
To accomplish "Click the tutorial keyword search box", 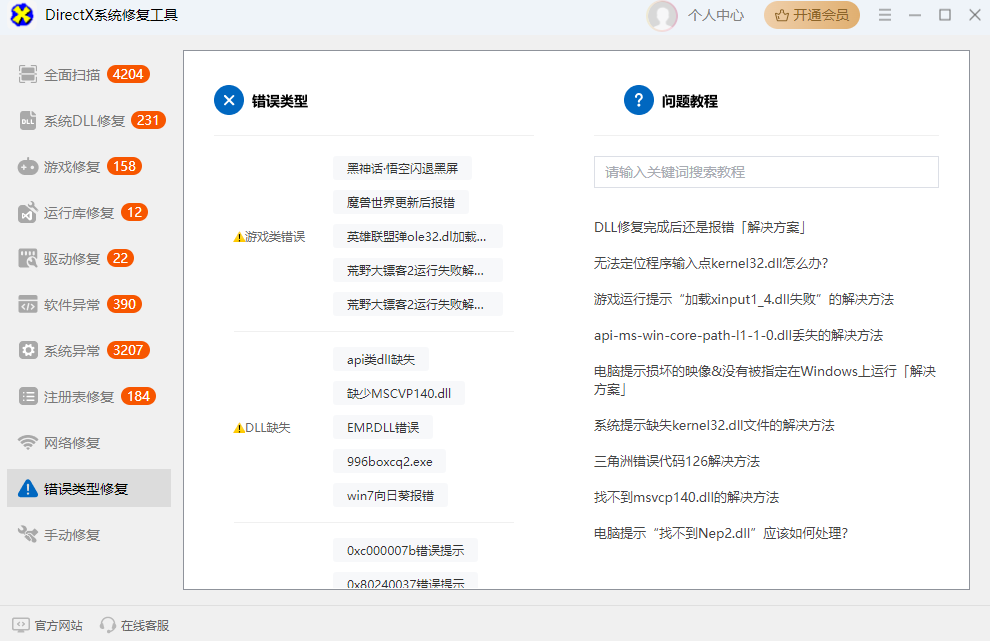I will (x=766, y=172).
